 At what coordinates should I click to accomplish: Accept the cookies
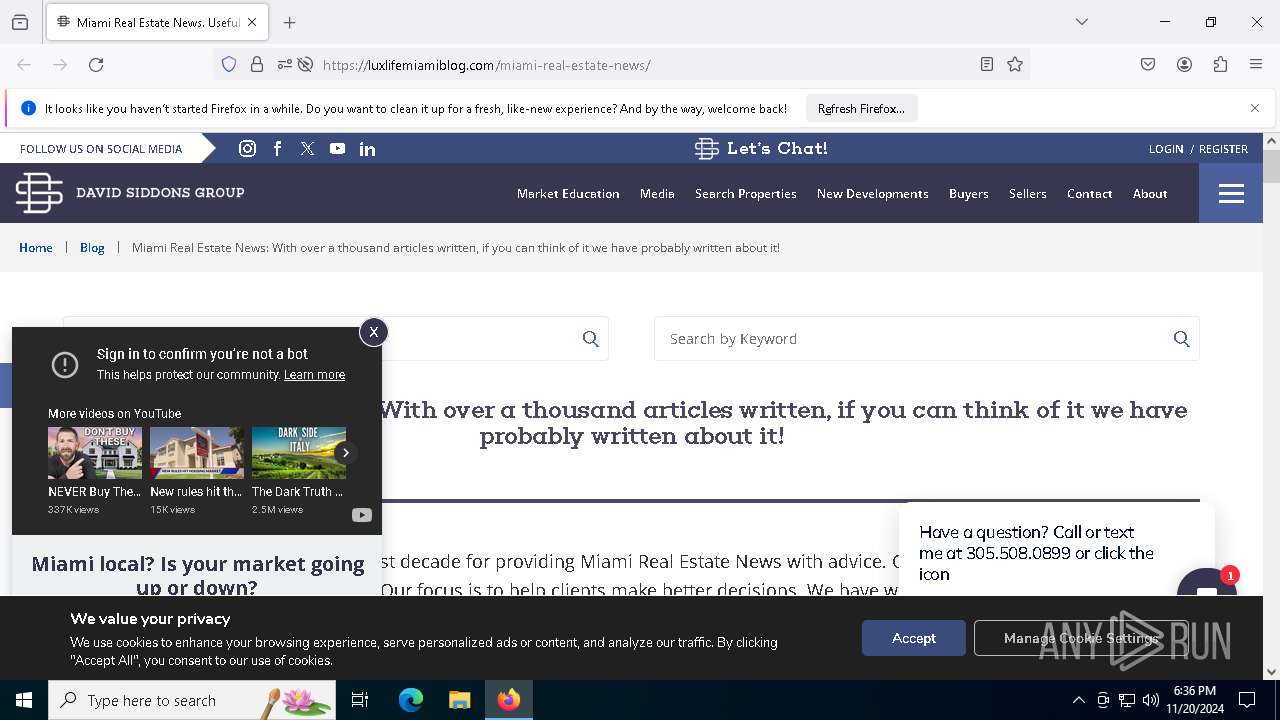914,638
